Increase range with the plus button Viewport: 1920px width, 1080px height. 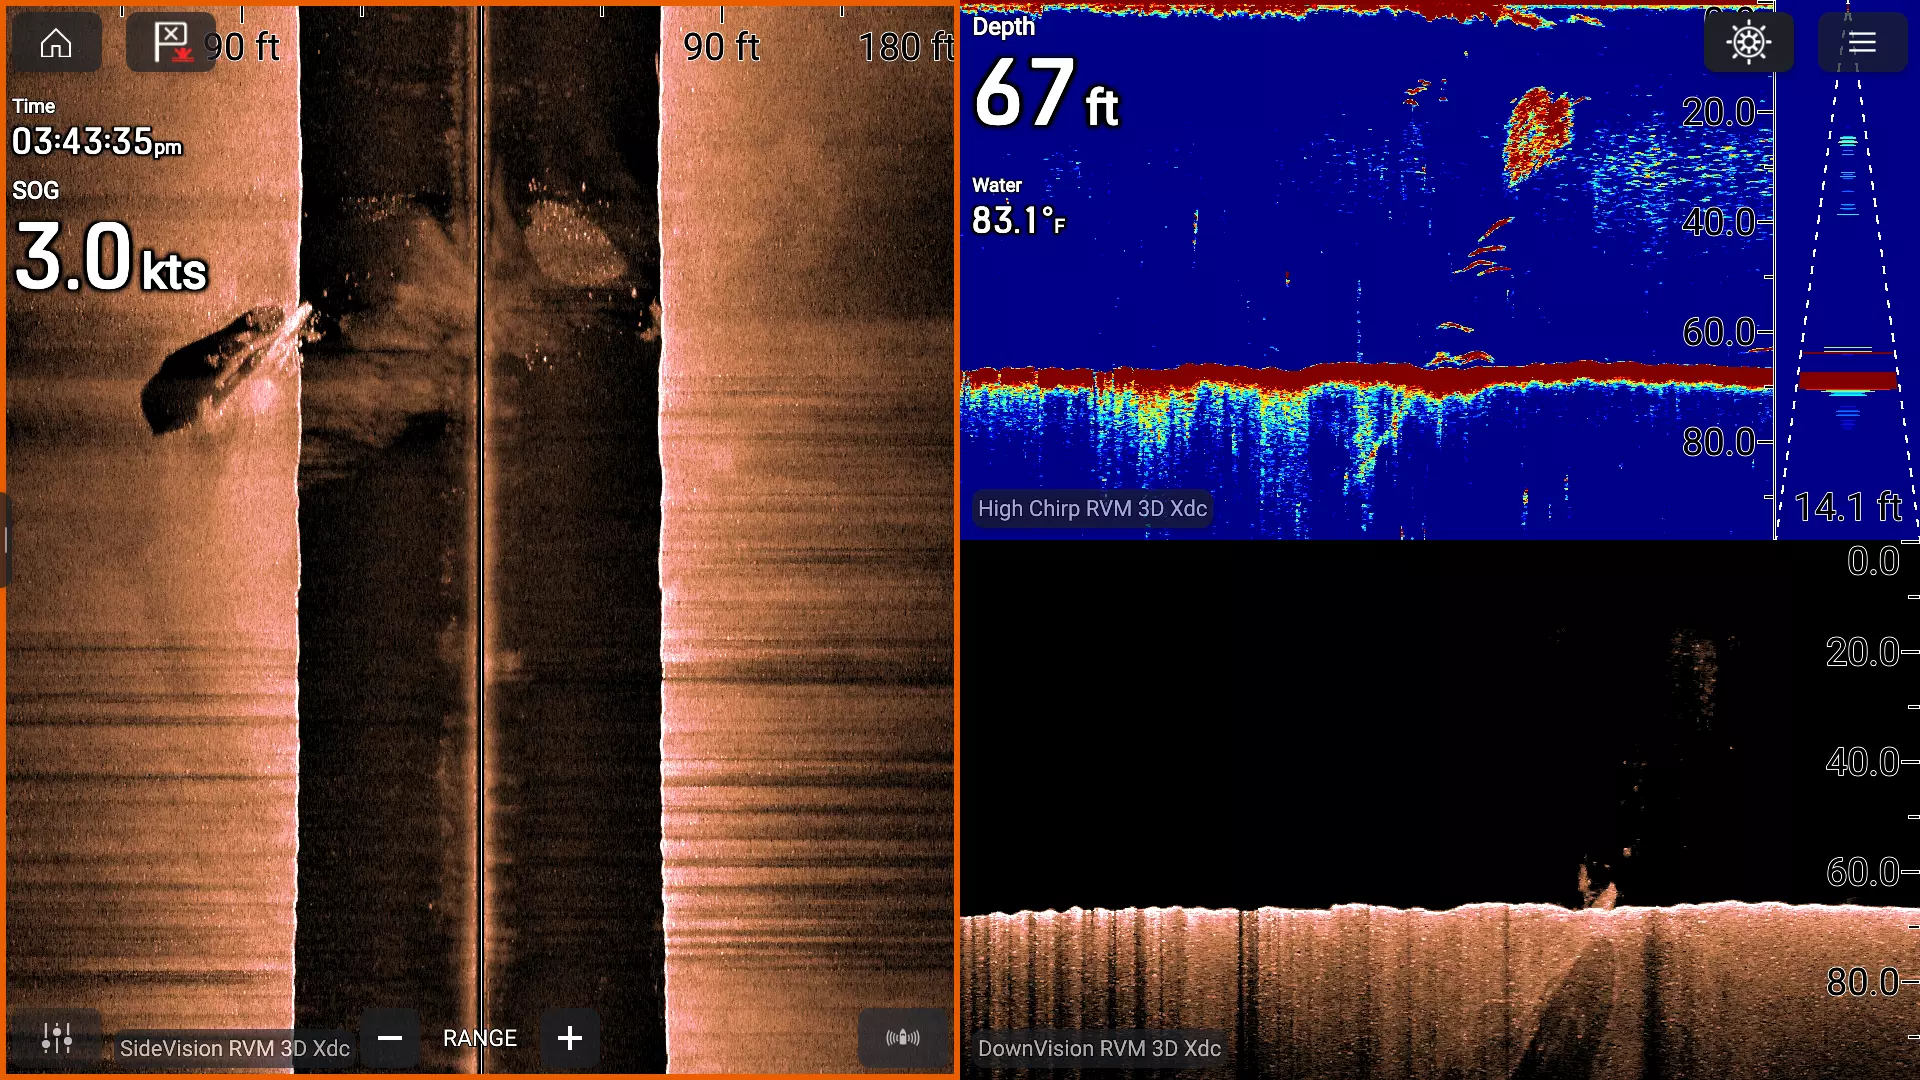570,1038
